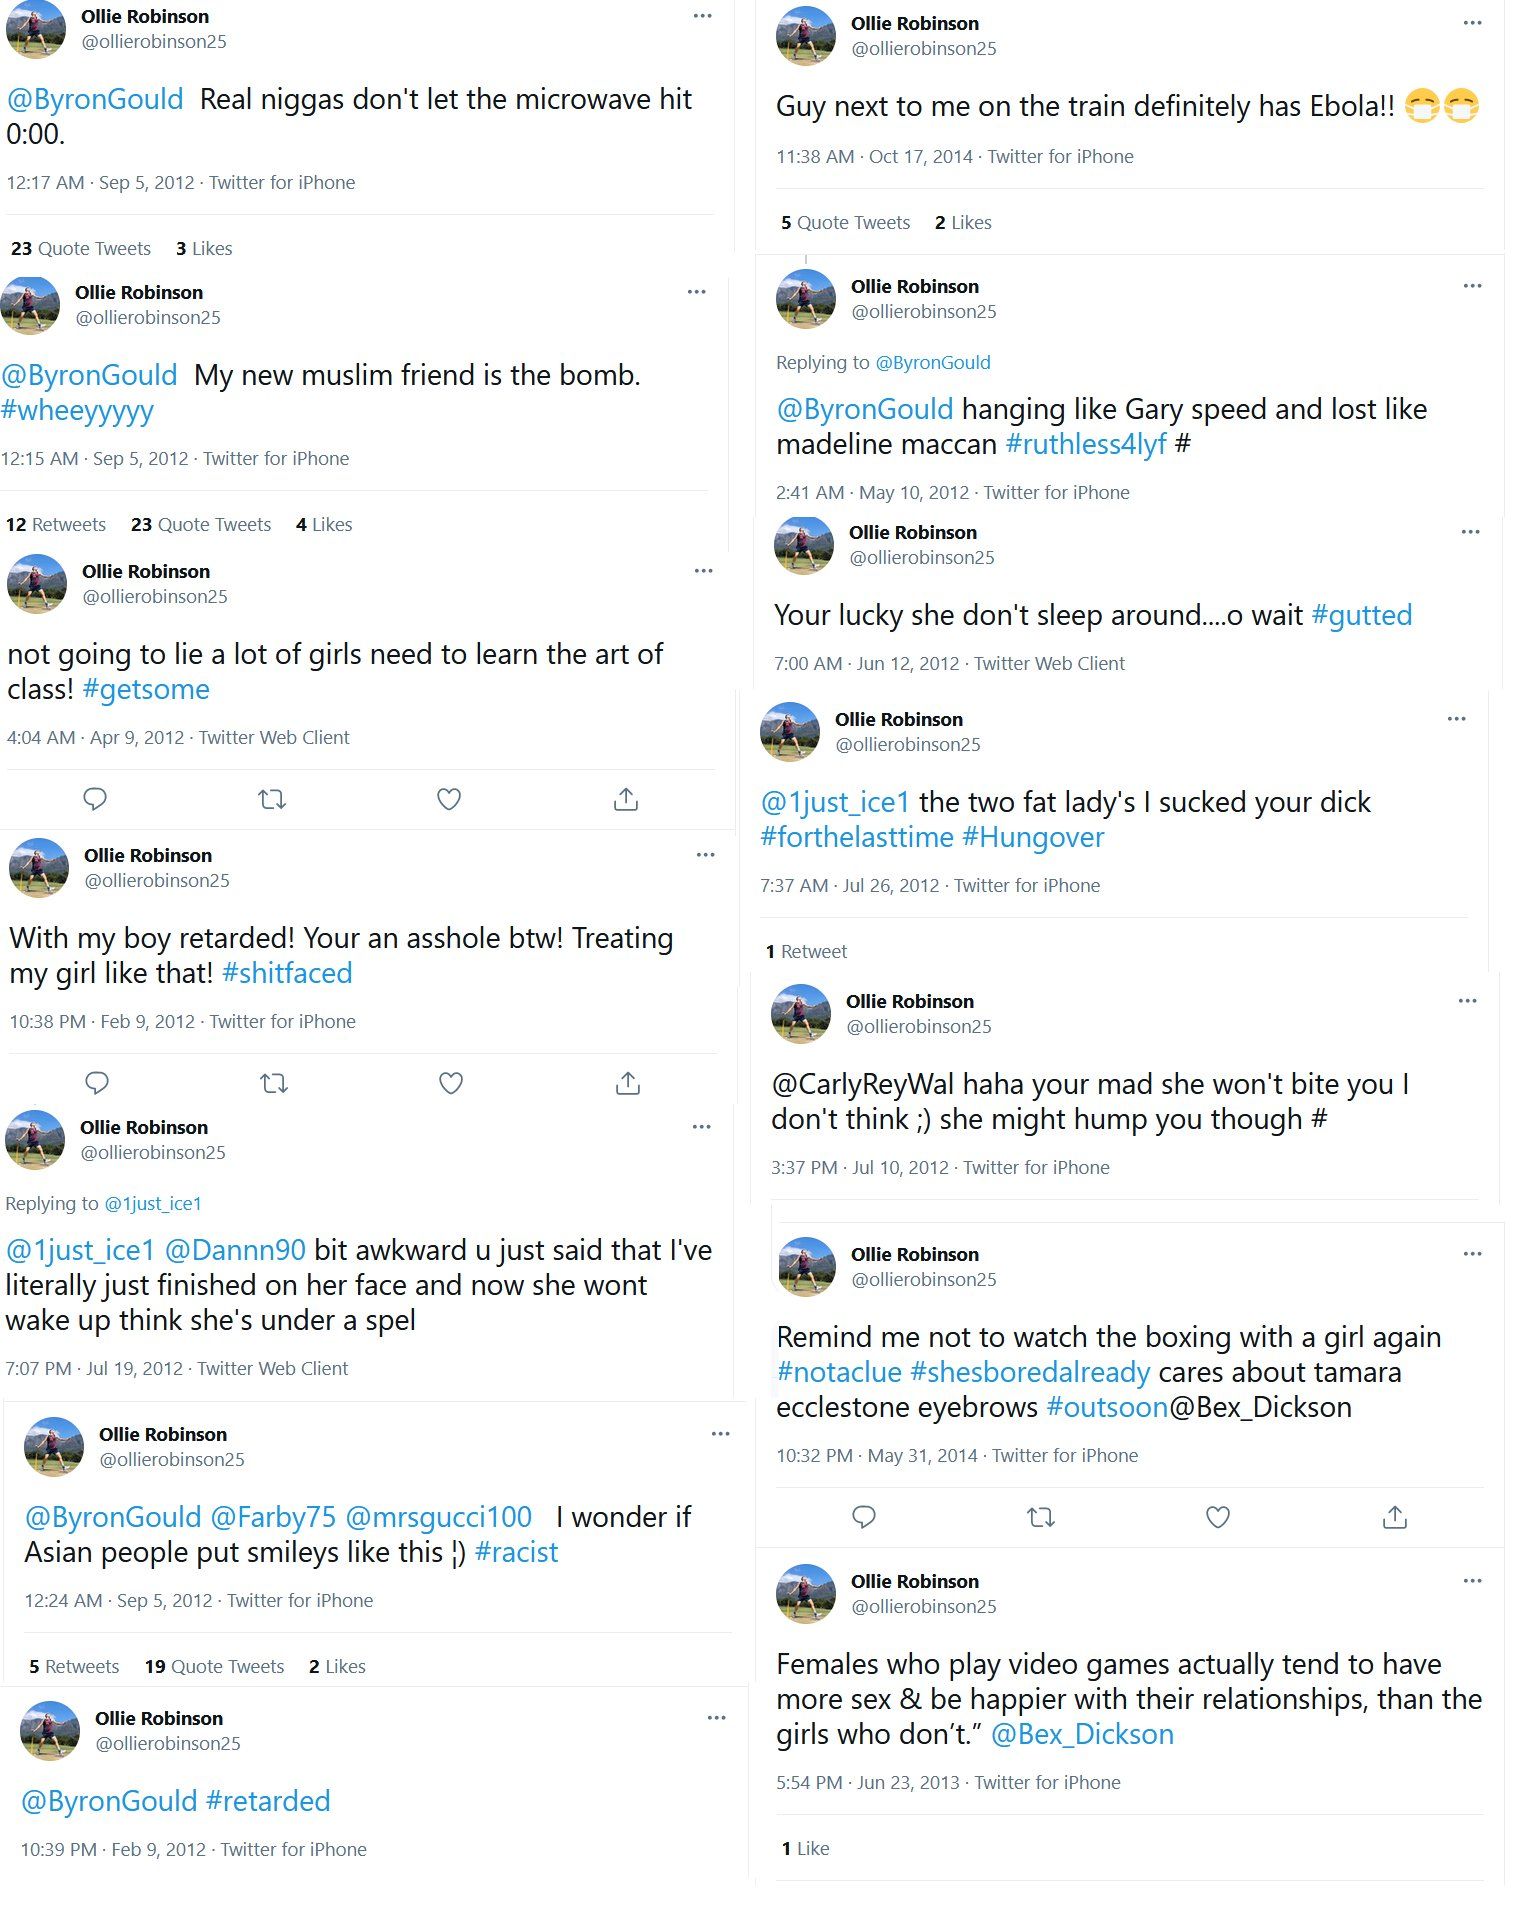Click the #gutted hashtag link

point(1364,615)
